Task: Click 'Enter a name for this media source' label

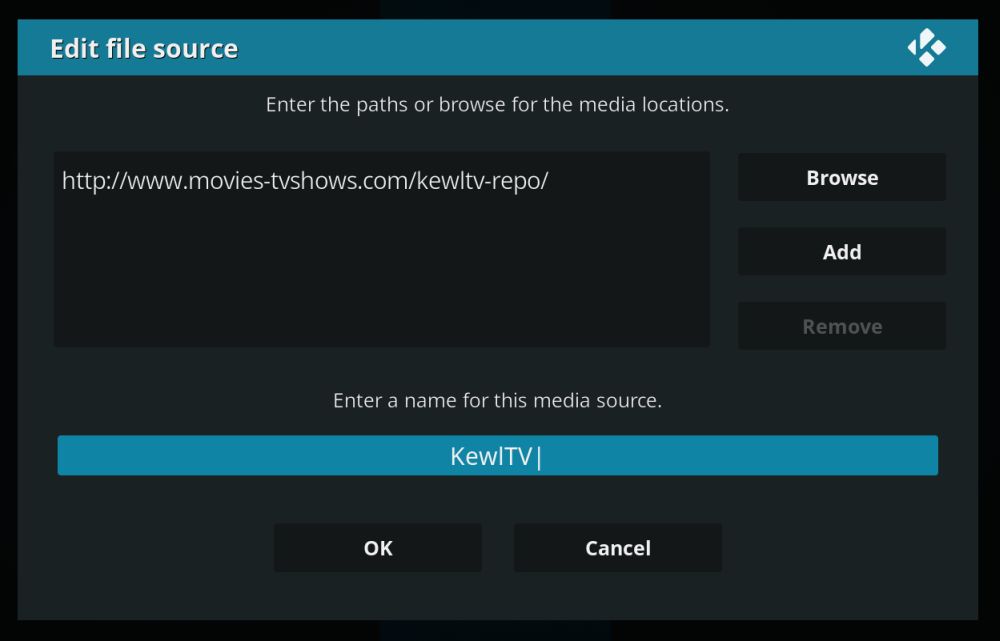Action: pyautogui.click(x=497, y=400)
